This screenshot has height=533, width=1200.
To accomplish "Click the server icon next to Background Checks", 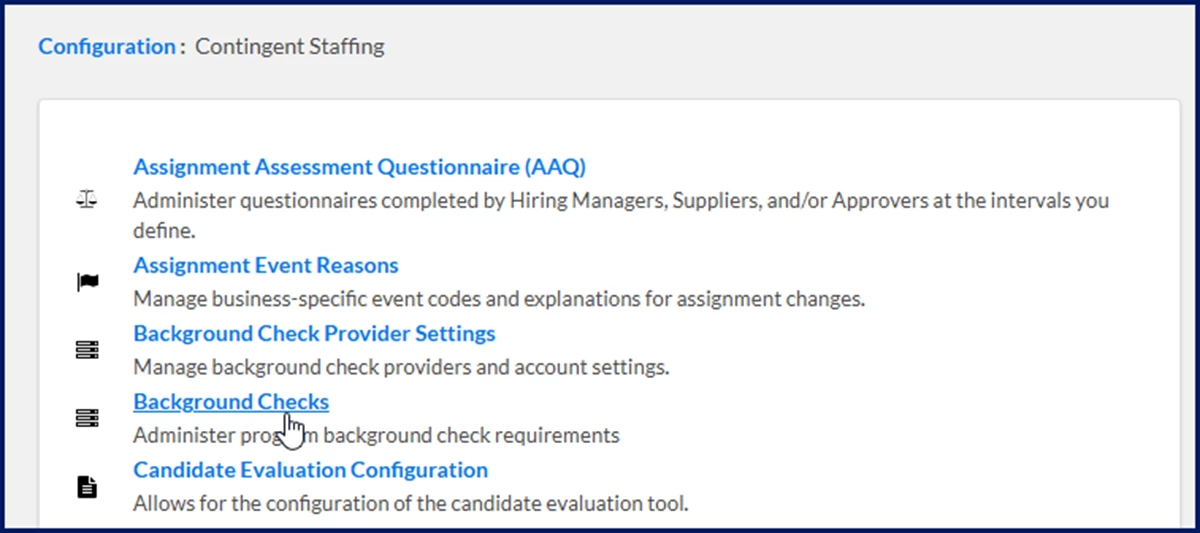I will click(88, 419).
